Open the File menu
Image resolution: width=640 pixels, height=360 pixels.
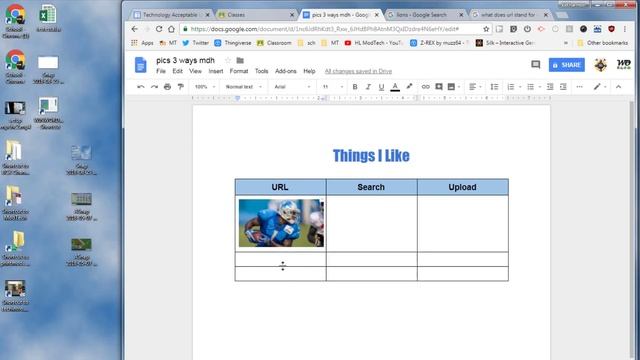coord(161,71)
